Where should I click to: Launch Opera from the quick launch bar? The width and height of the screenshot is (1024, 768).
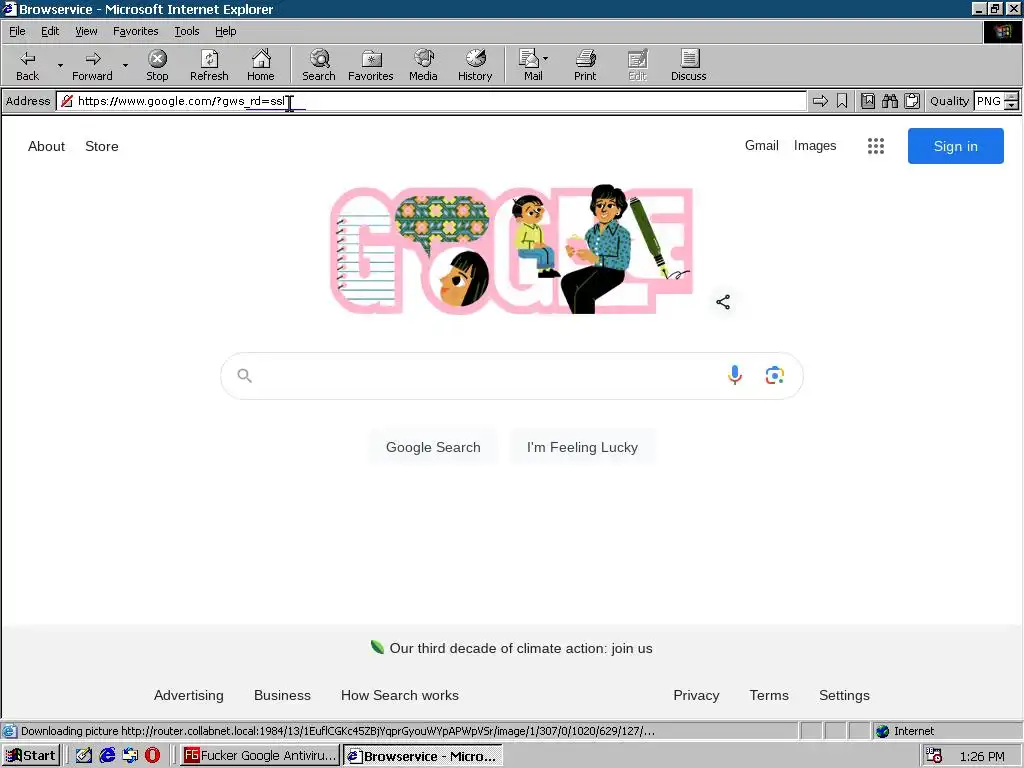pos(153,756)
